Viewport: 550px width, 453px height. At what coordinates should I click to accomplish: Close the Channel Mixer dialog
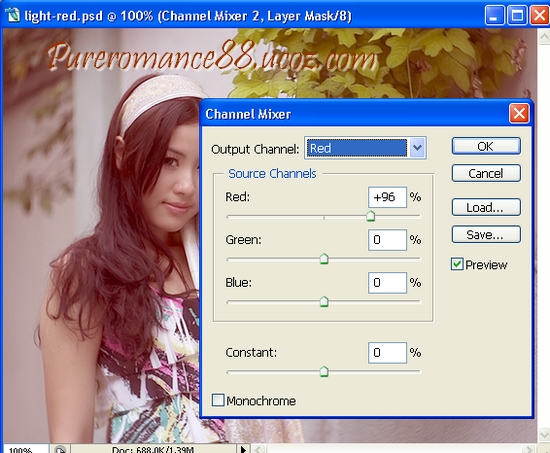point(519,113)
